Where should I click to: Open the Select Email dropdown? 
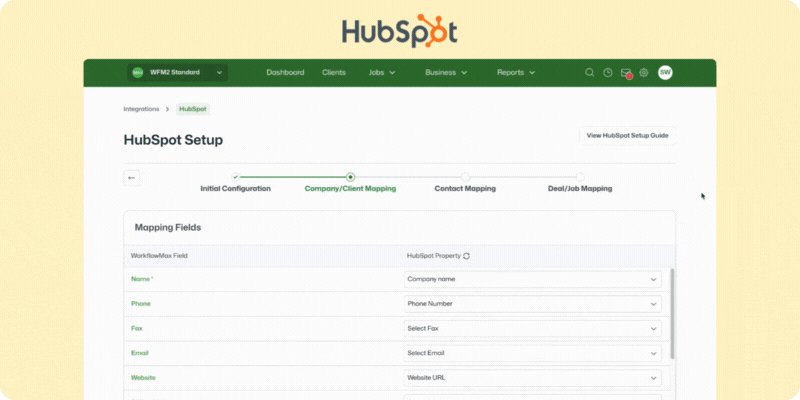pos(533,353)
